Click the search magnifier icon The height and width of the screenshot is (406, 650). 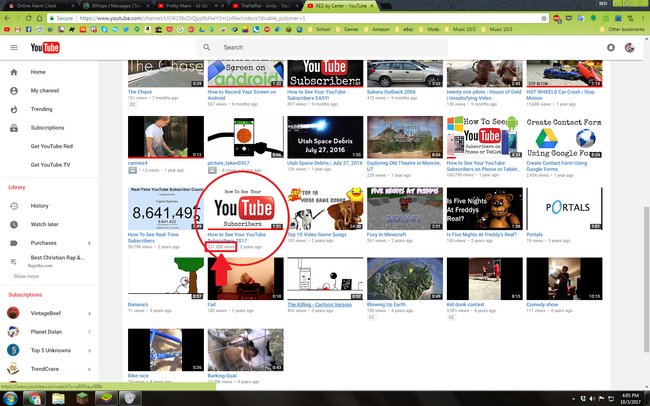[206, 48]
